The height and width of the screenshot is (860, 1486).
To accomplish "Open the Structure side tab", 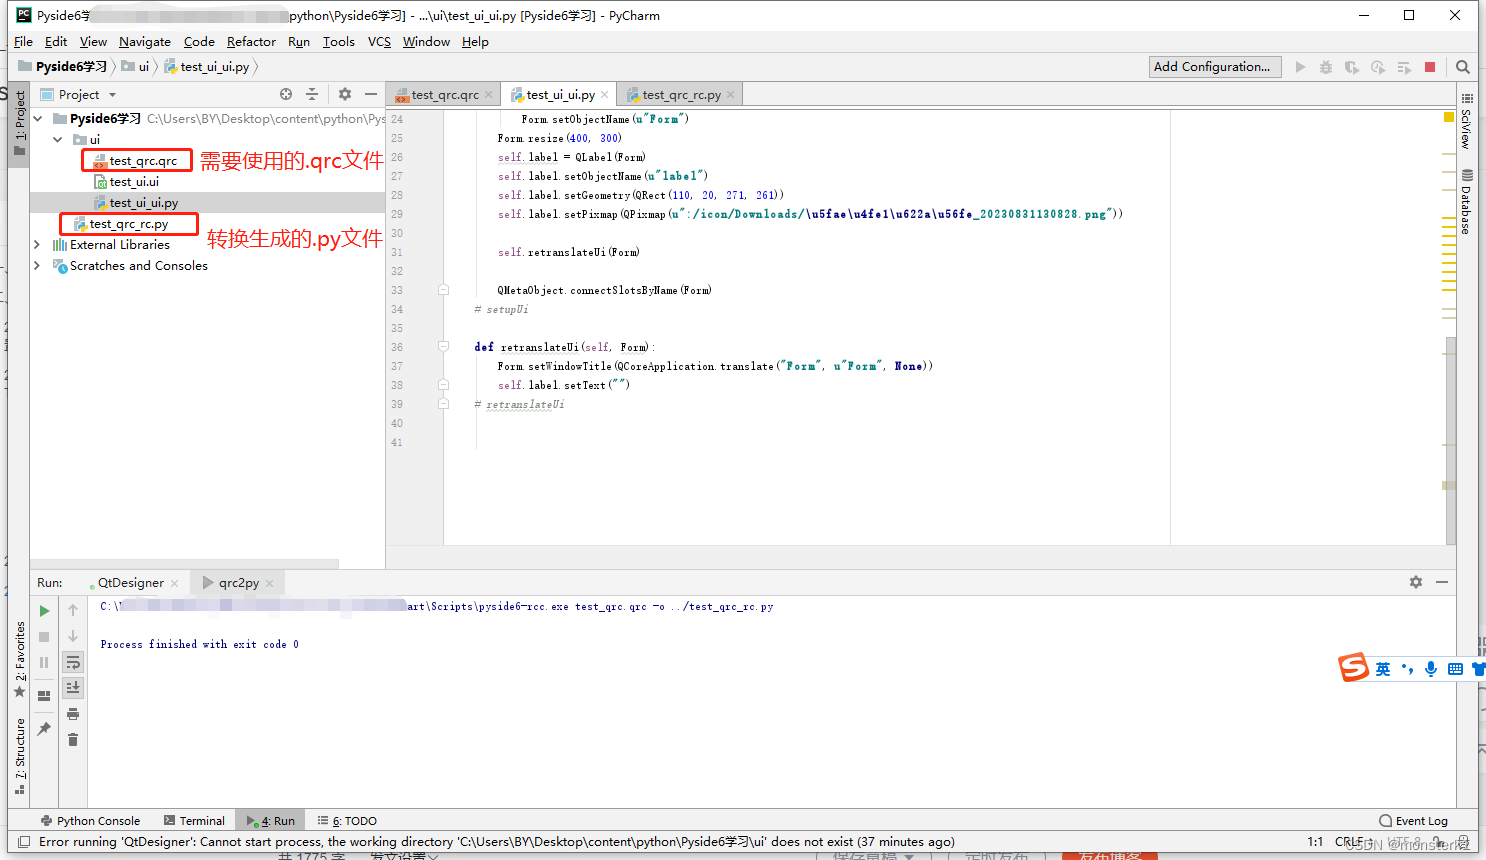I will [x=20, y=756].
